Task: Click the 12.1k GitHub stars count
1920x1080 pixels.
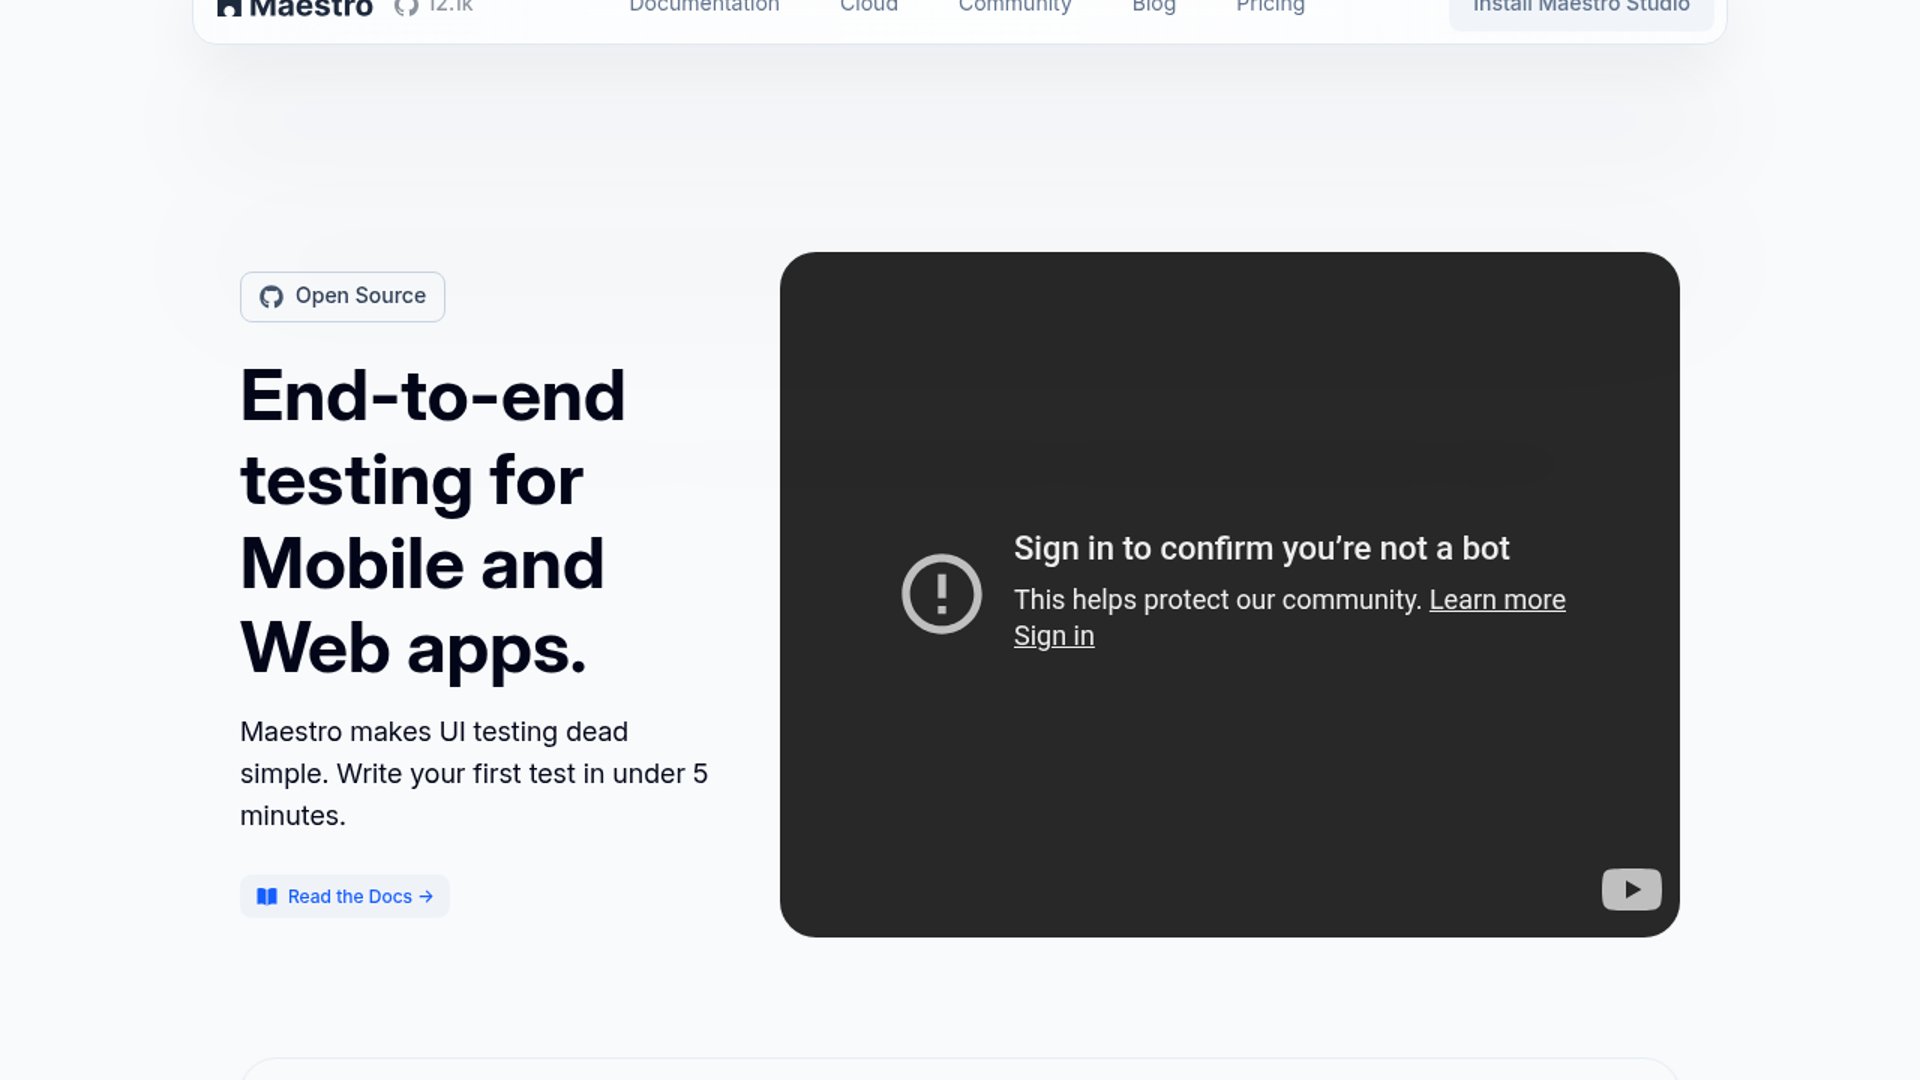Action: 450,7
